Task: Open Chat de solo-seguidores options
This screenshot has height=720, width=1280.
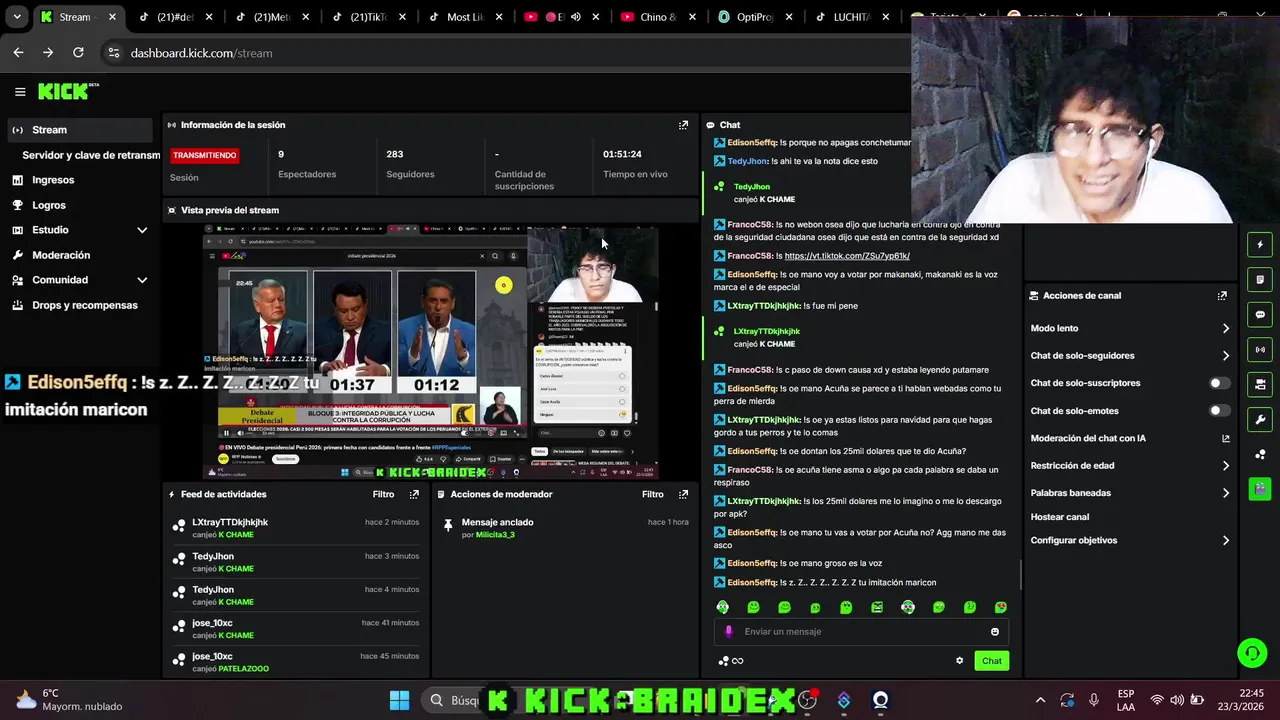Action: pyautogui.click(x=1130, y=356)
